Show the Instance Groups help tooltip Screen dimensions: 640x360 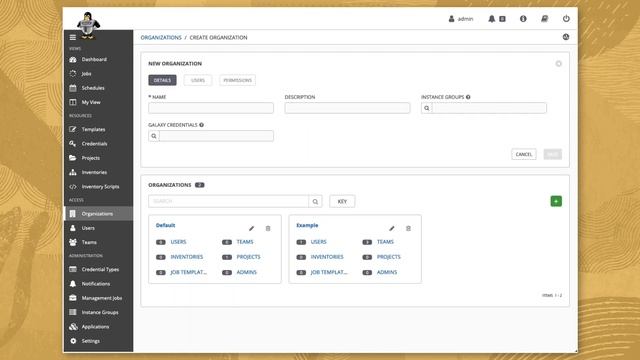coord(468,97)
